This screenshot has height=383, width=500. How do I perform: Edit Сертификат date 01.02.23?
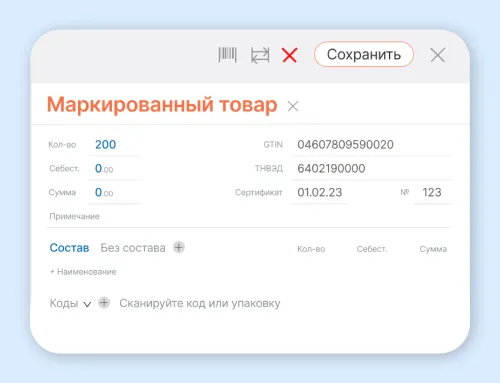[x=319, y=193]
